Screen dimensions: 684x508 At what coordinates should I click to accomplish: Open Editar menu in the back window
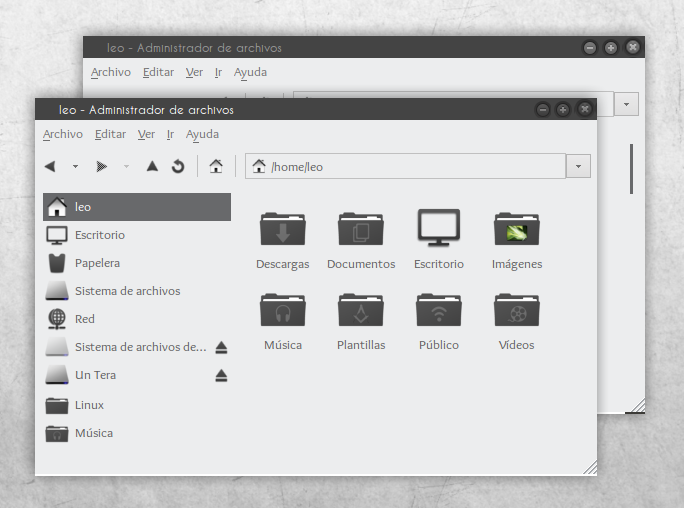coord(158,72)
